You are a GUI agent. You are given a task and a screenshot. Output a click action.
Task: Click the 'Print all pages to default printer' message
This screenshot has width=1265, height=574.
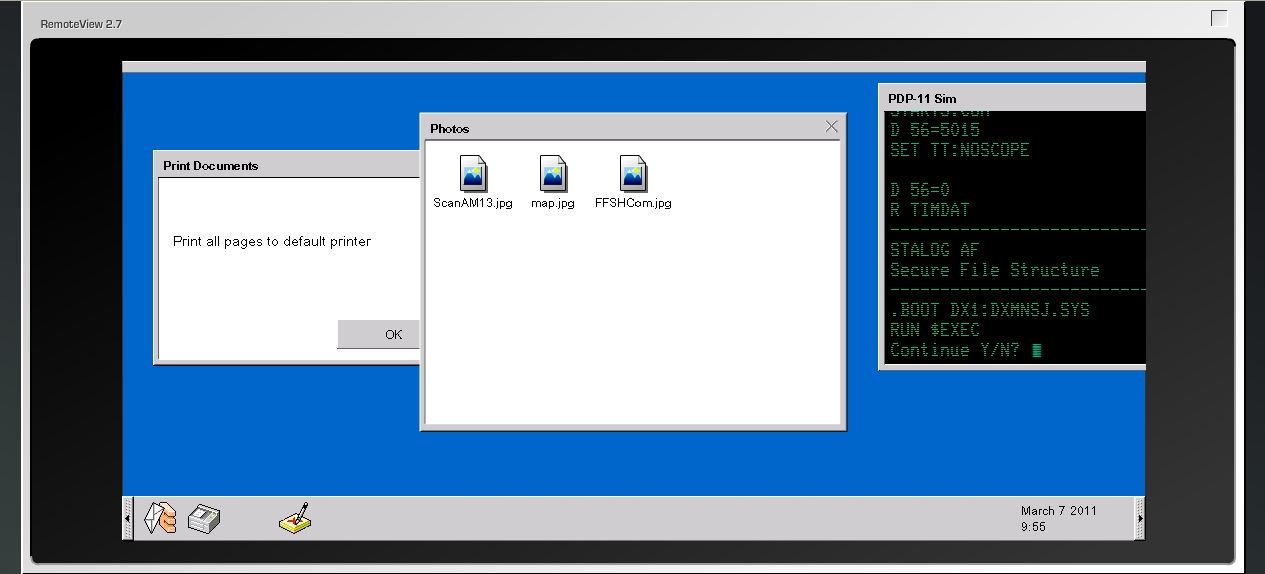tap(272, 241)
